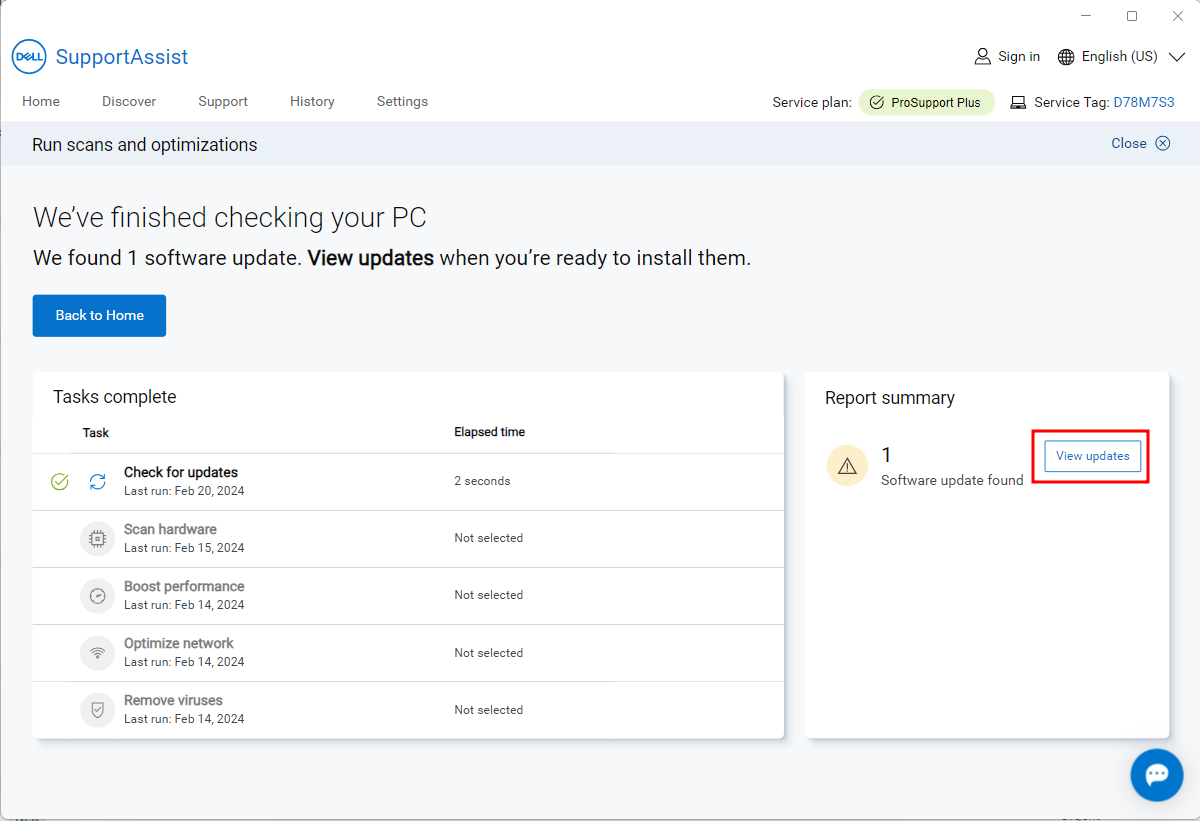Open the Support tab
The width and height of the screenshot is (1200, 821).
coord(223,101)
